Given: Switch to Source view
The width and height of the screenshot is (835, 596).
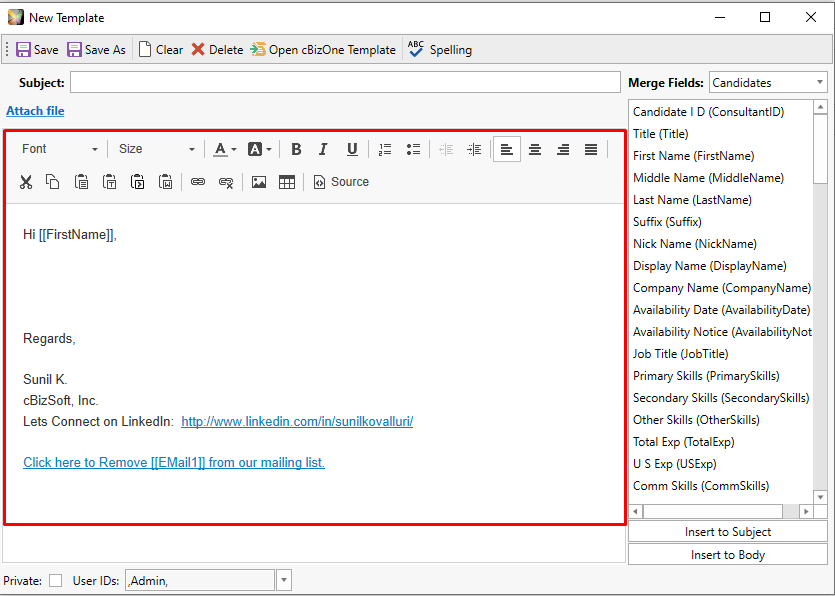Looking at the screenshot, I should (341, 182).
